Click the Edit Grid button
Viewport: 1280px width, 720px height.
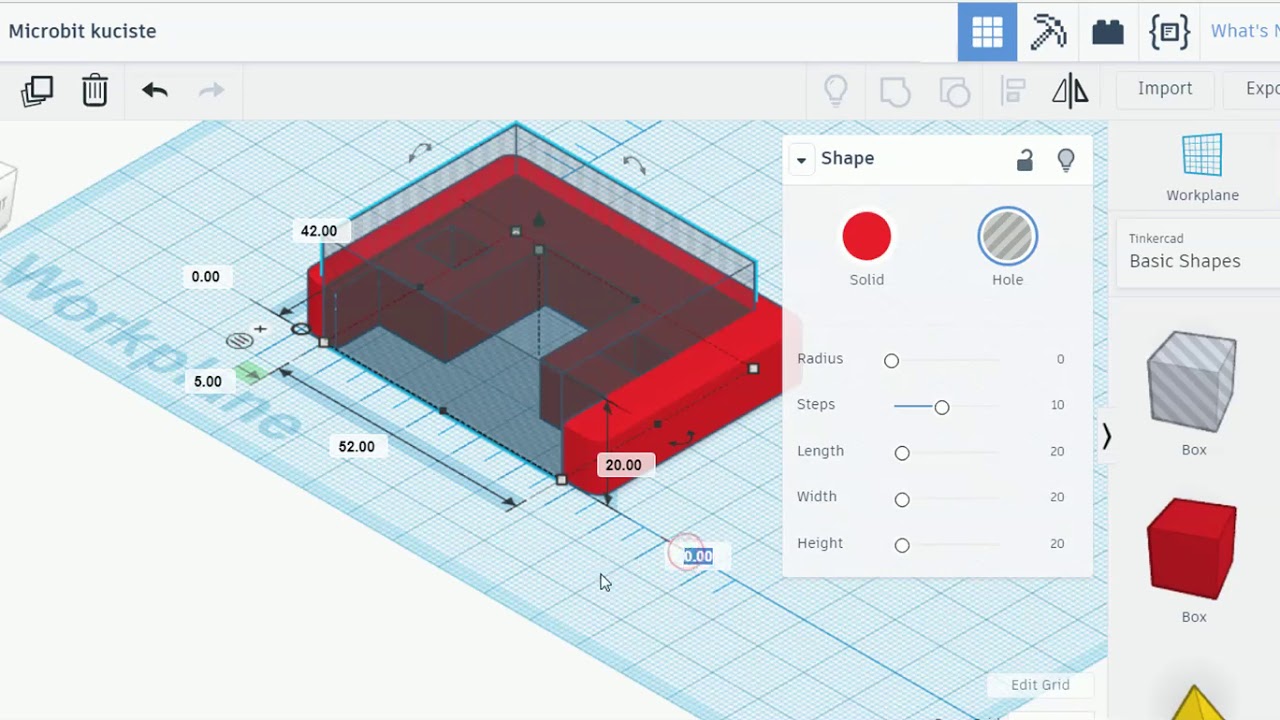[x=1040, y=685]
